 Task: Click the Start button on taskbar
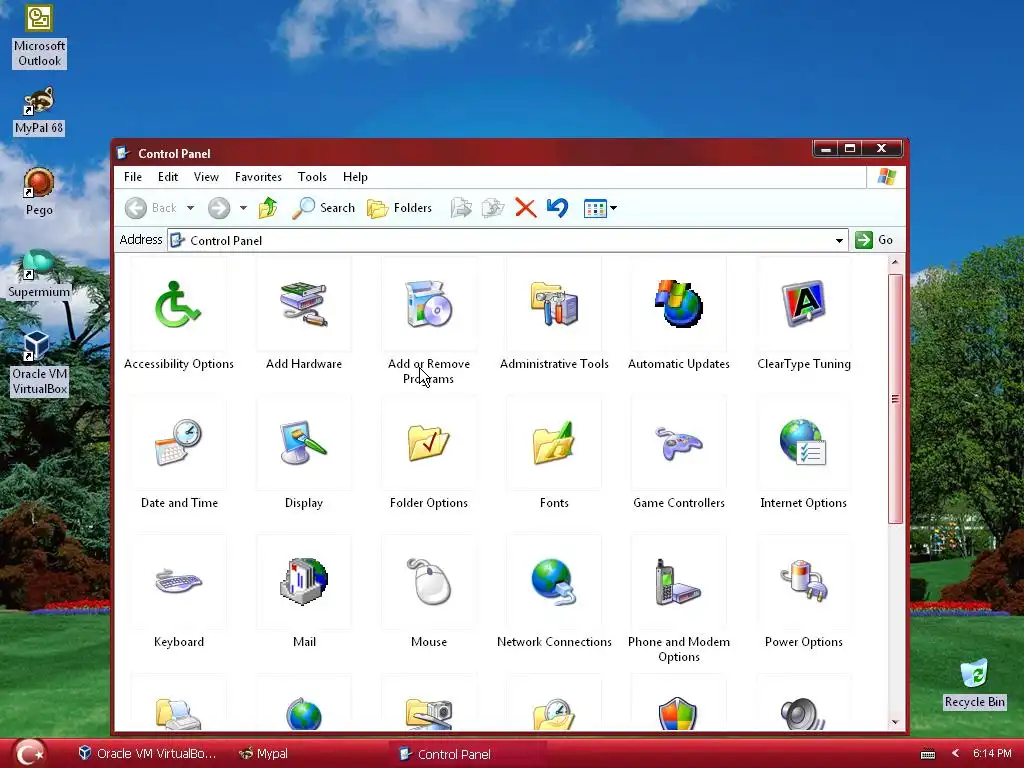(30, 754)
